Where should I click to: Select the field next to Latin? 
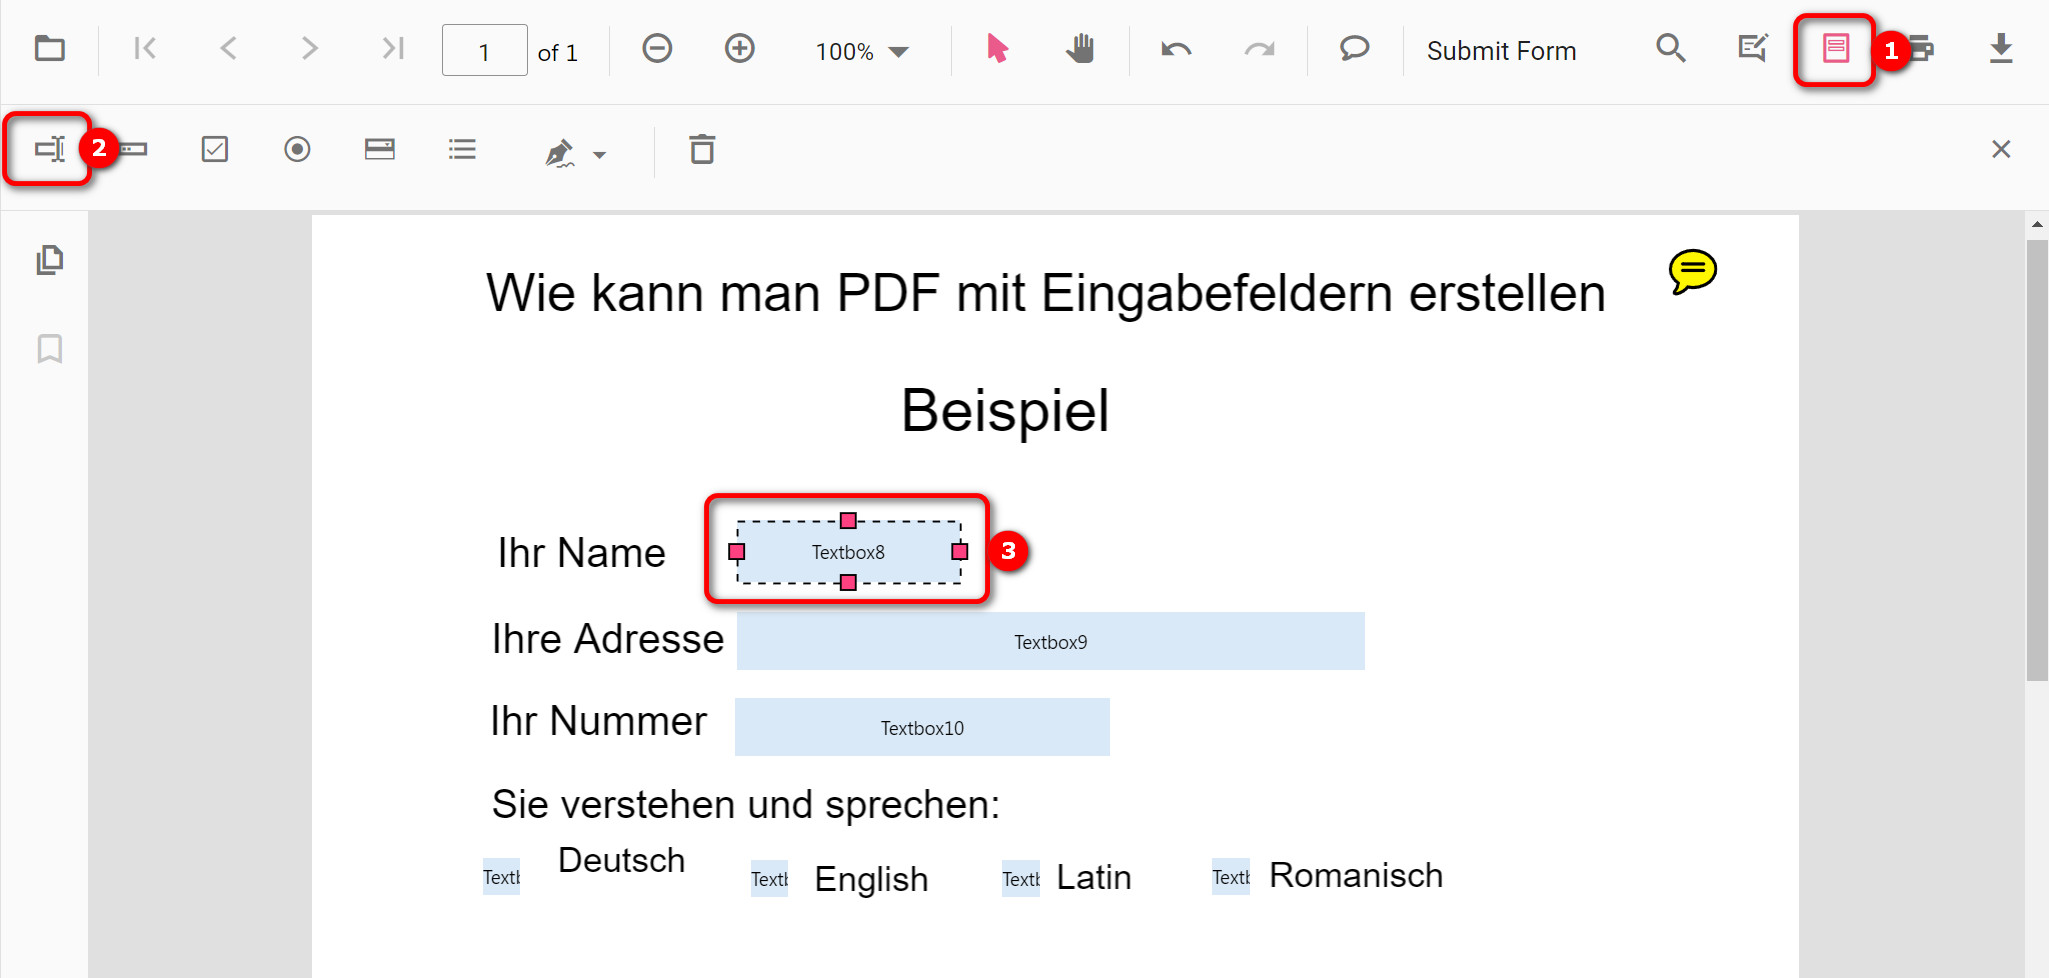(1021, 879)
